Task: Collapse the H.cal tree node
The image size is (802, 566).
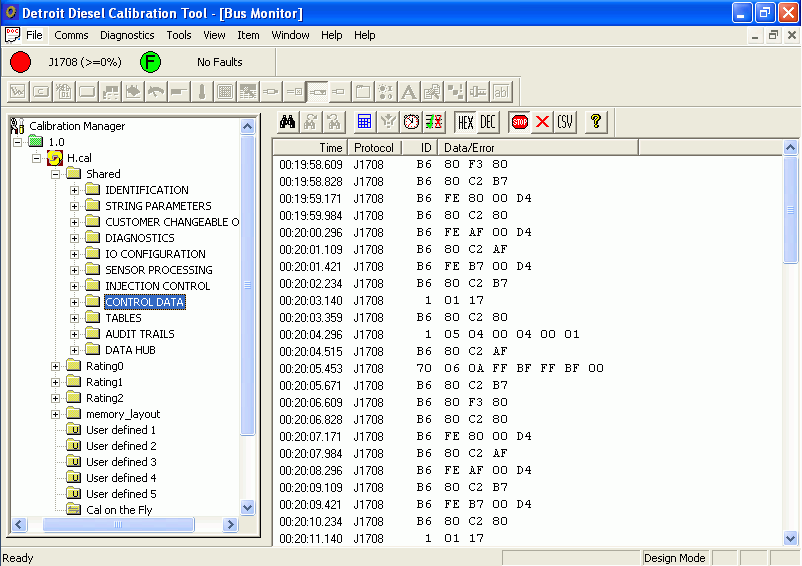Action: (37, 158)
